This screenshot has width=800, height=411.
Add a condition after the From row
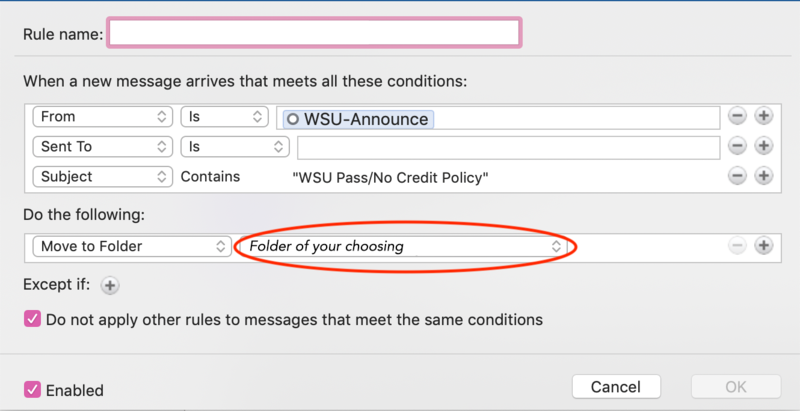point(764,116)
